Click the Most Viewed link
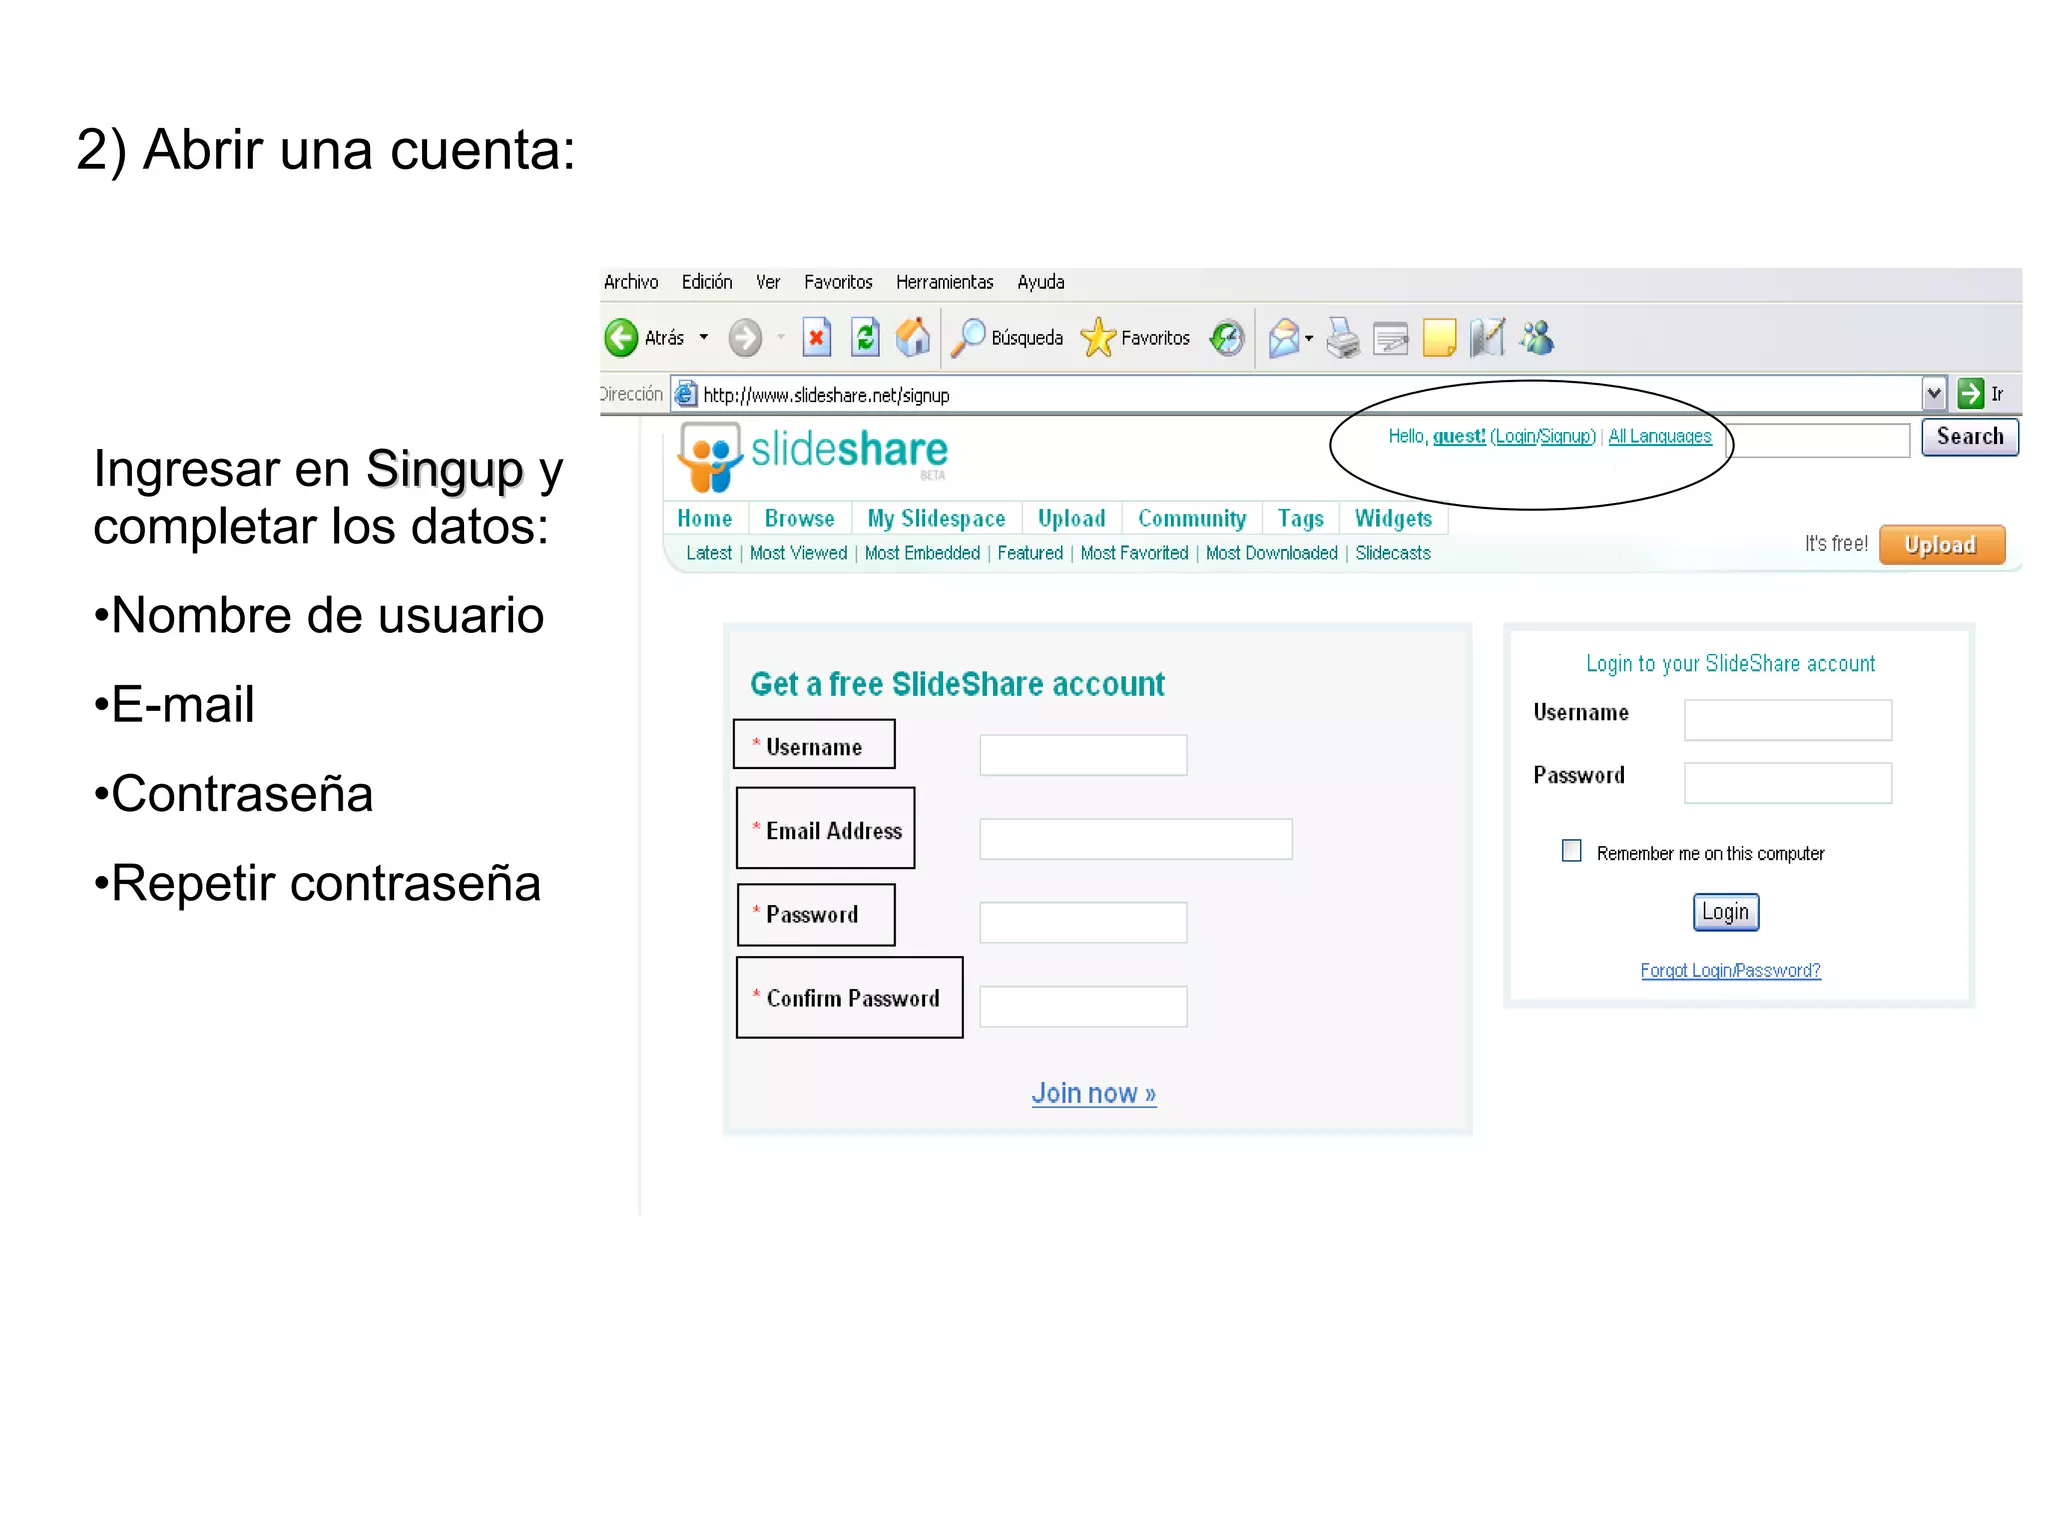The image size is (2048, 1536). (x=798, y=553)
